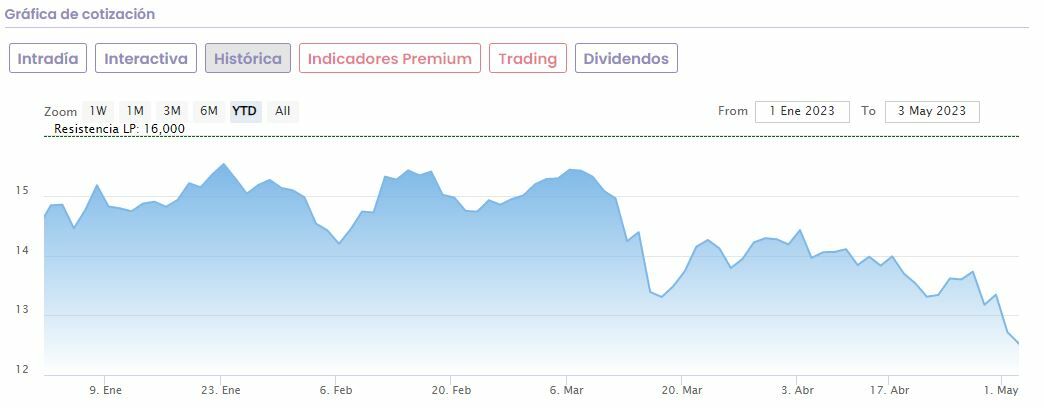
Task: Click the Resistencia LP: 16,000 label
Action: pos(119,129)
